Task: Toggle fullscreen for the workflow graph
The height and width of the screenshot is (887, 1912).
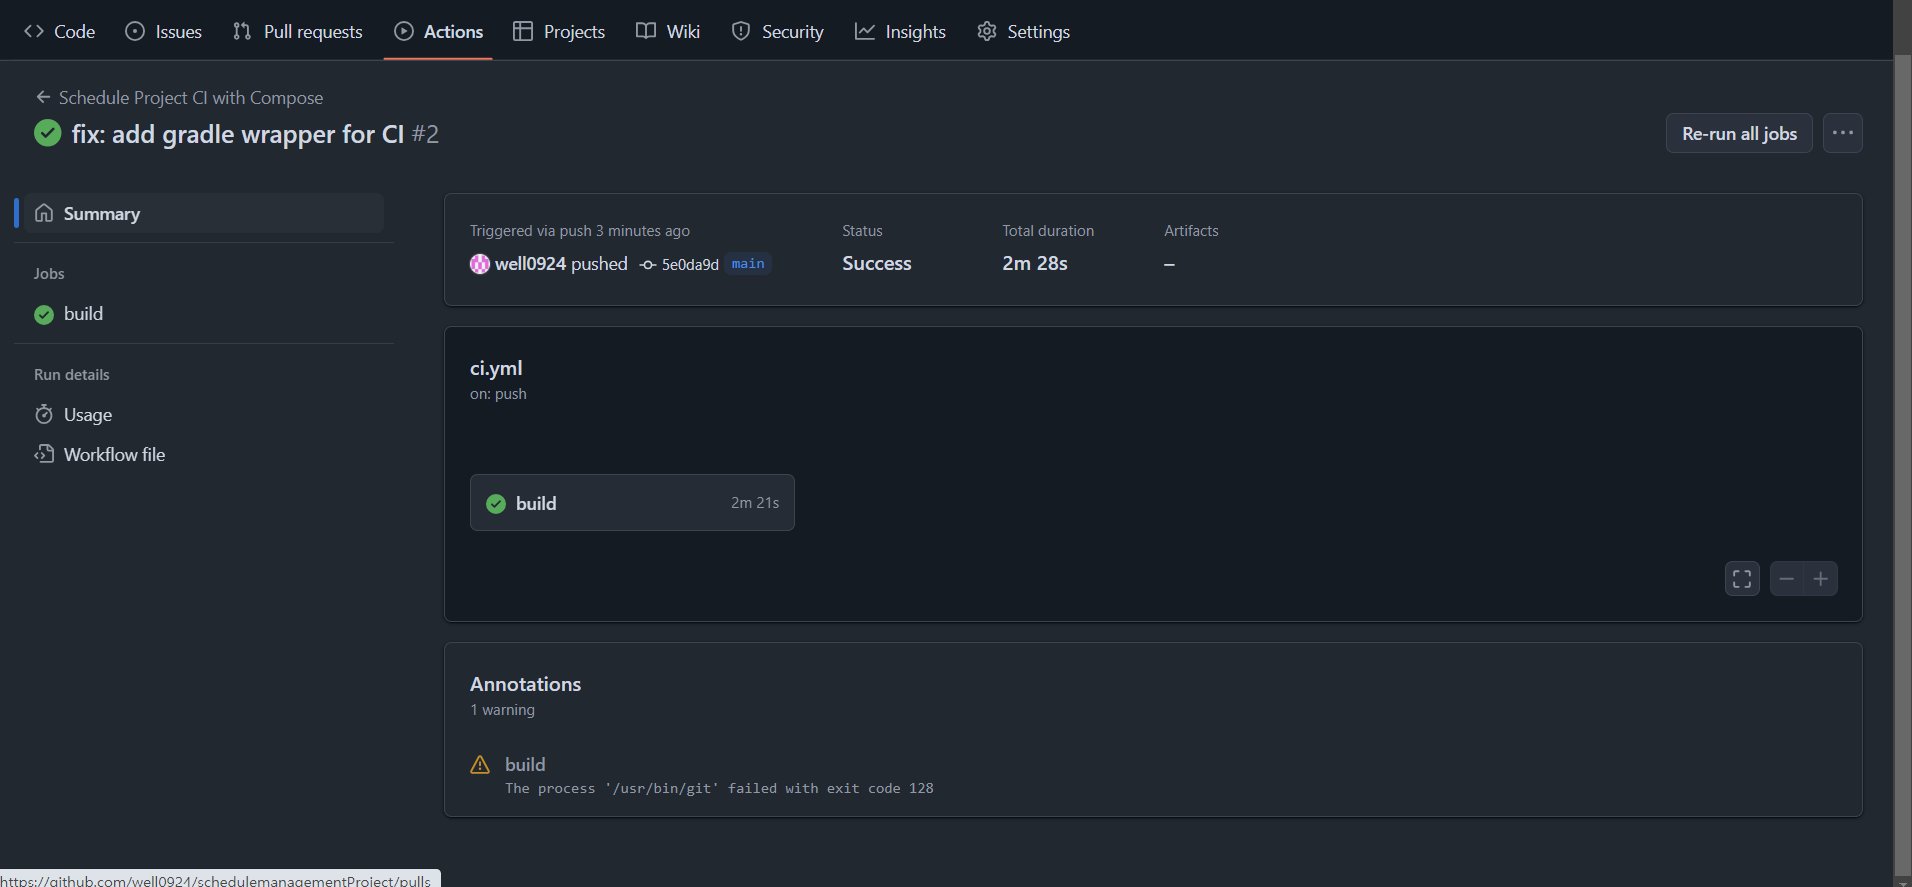Action: coord(1742,579)
